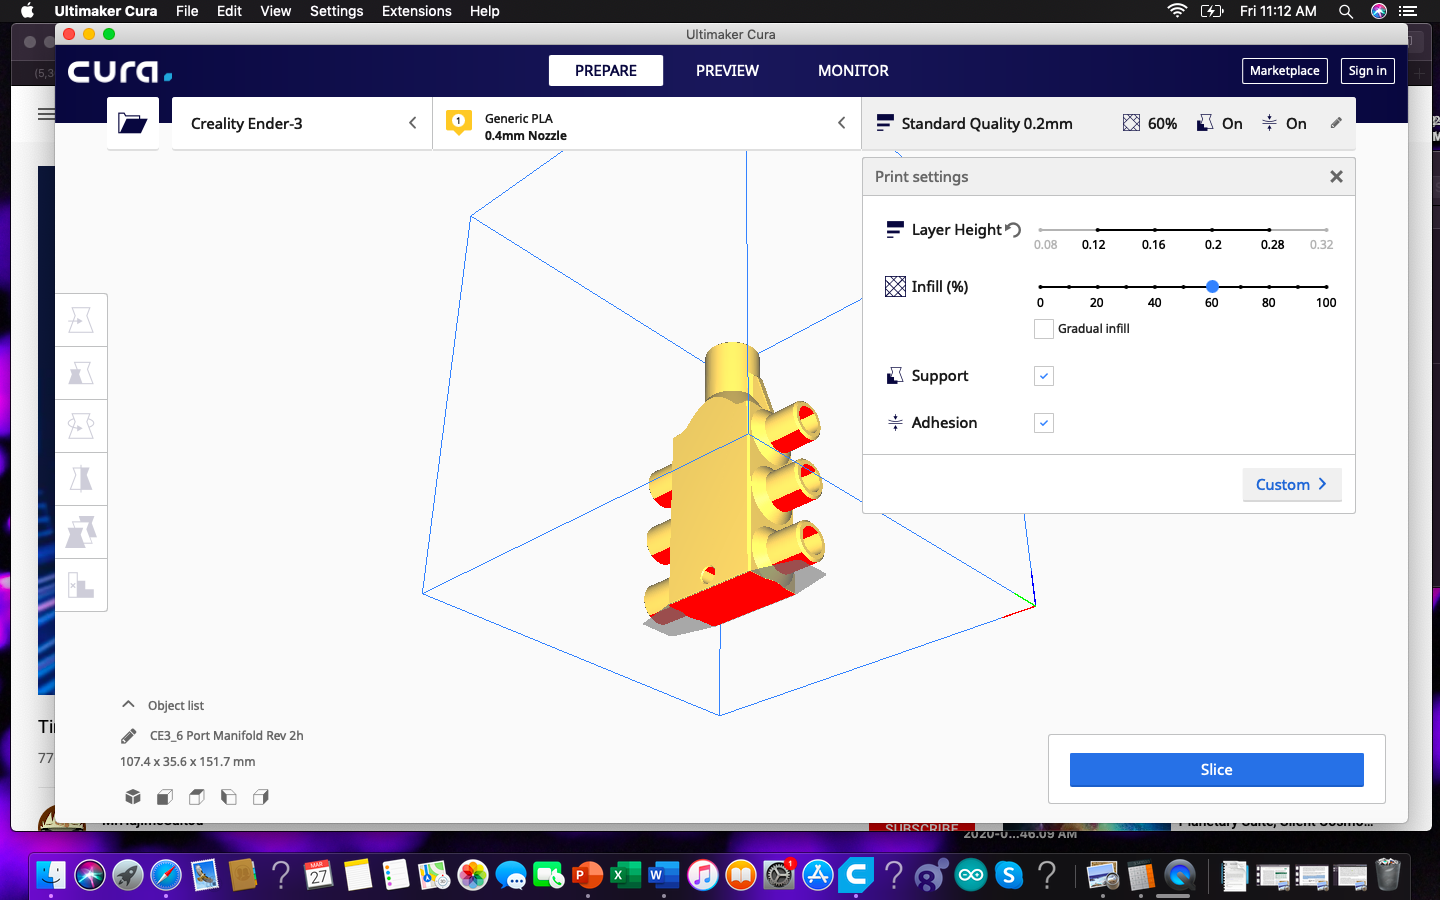Switch to 3D perspective view cube icon
Screen dimensions: 1440x900
(x=133, y=797)
